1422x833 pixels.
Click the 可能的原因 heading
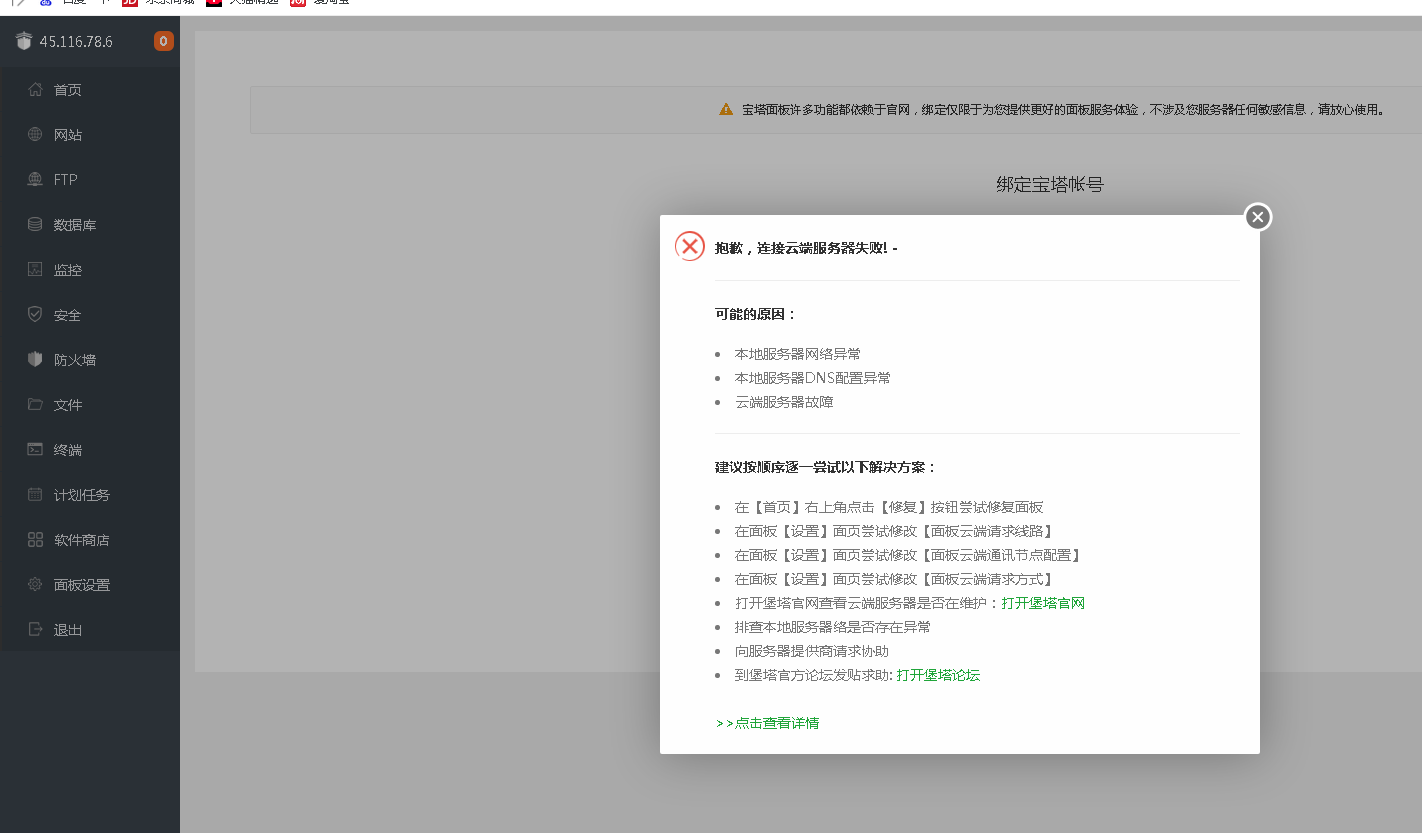pyautogui.click(x=756, y=314)
